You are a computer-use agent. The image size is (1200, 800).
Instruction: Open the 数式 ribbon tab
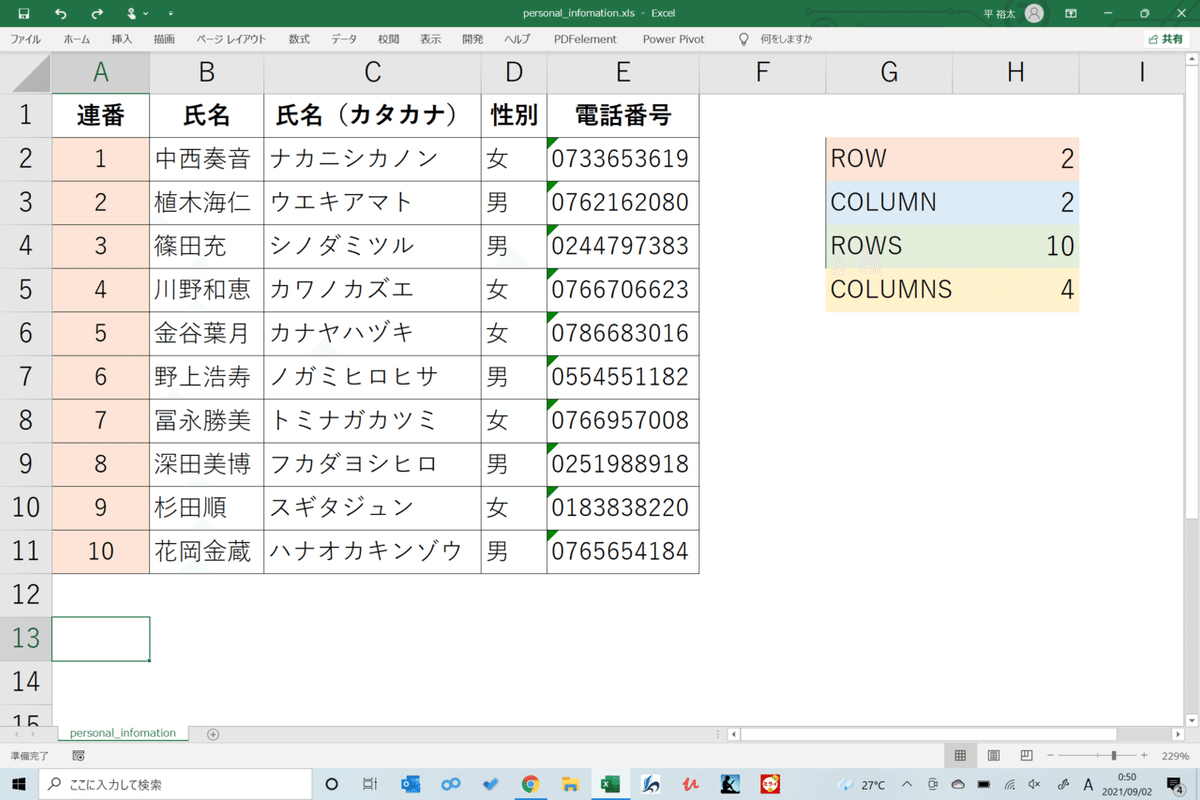299,39
